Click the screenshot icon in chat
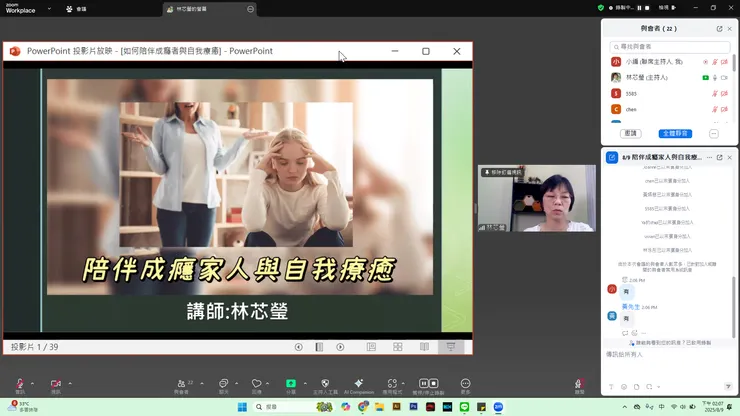 [649, 387]
